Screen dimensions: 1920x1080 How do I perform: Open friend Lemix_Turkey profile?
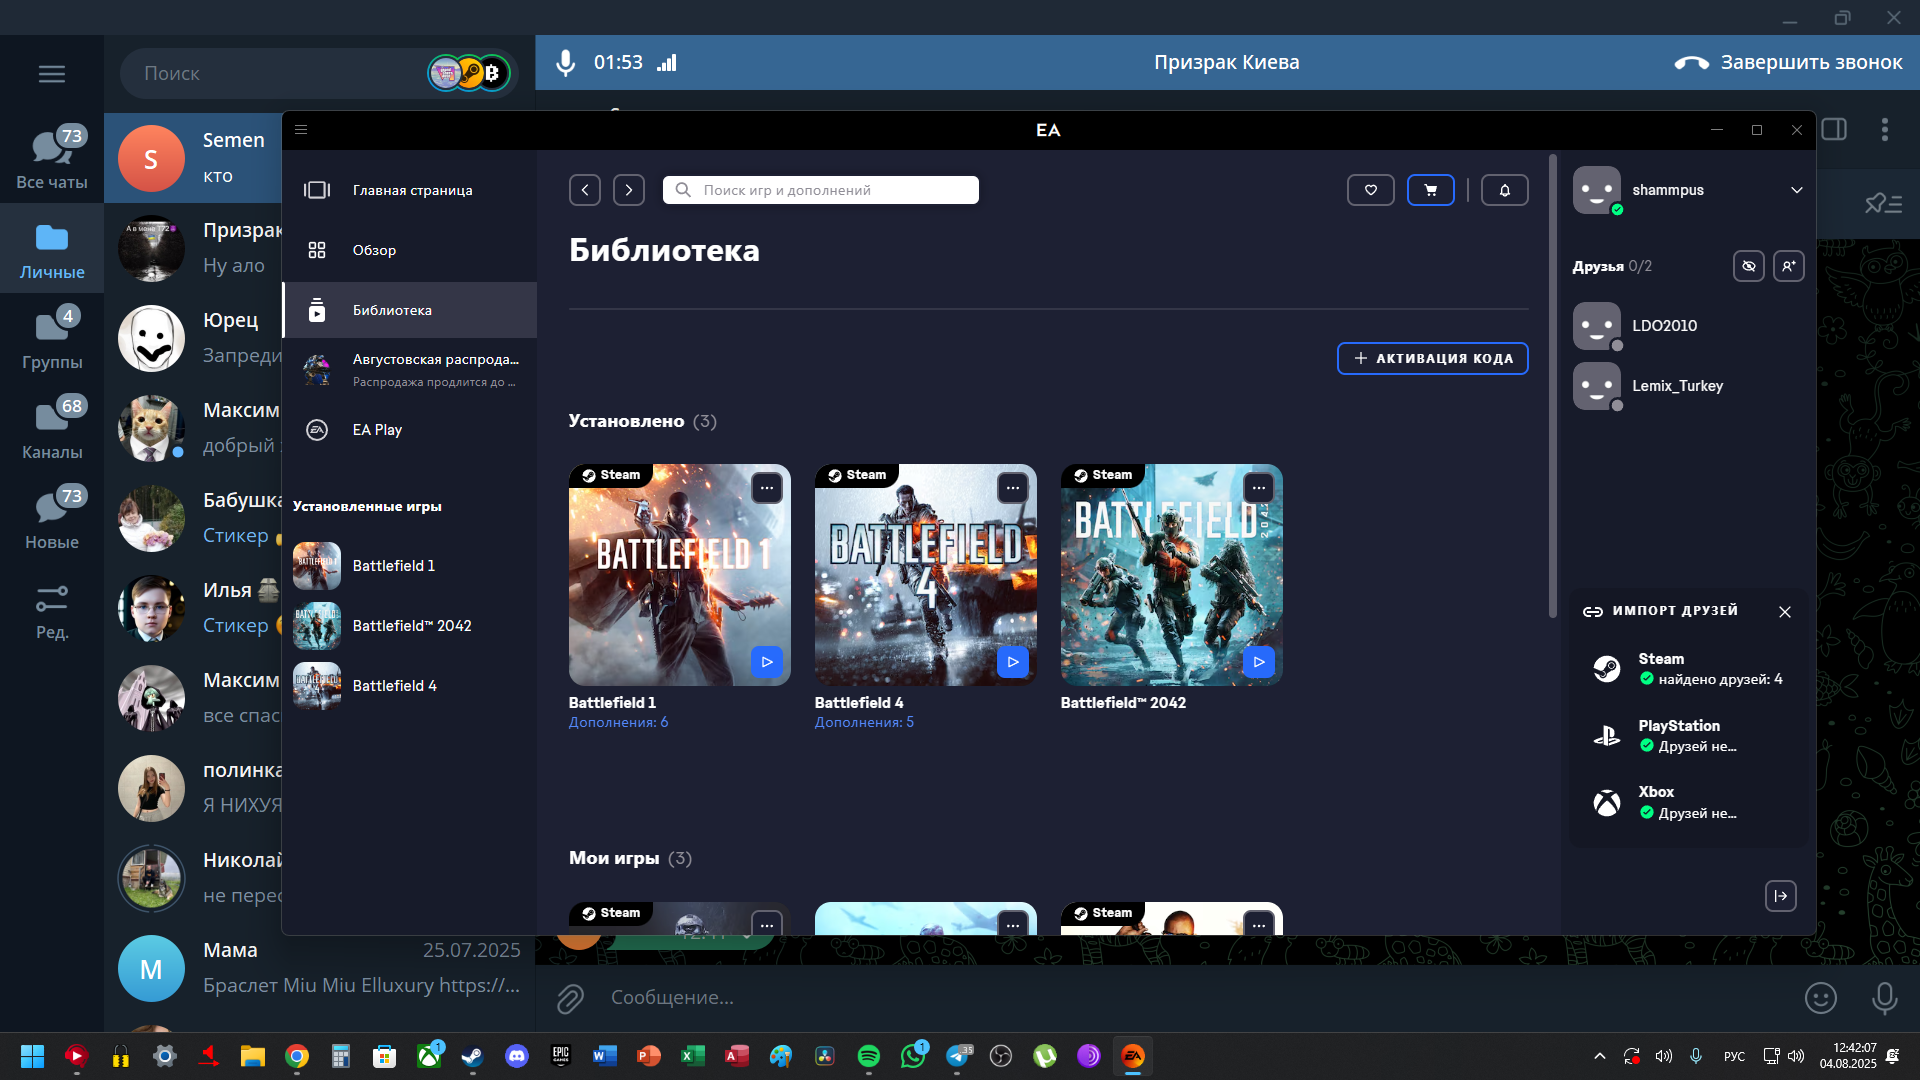click(x=1690, y=386)
